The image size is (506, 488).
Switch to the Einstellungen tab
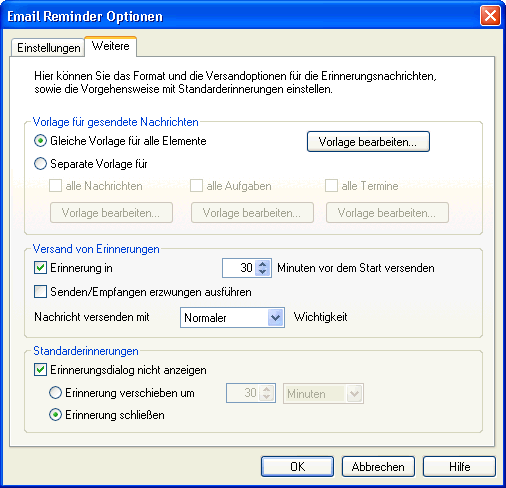click(x=49, y=48)
